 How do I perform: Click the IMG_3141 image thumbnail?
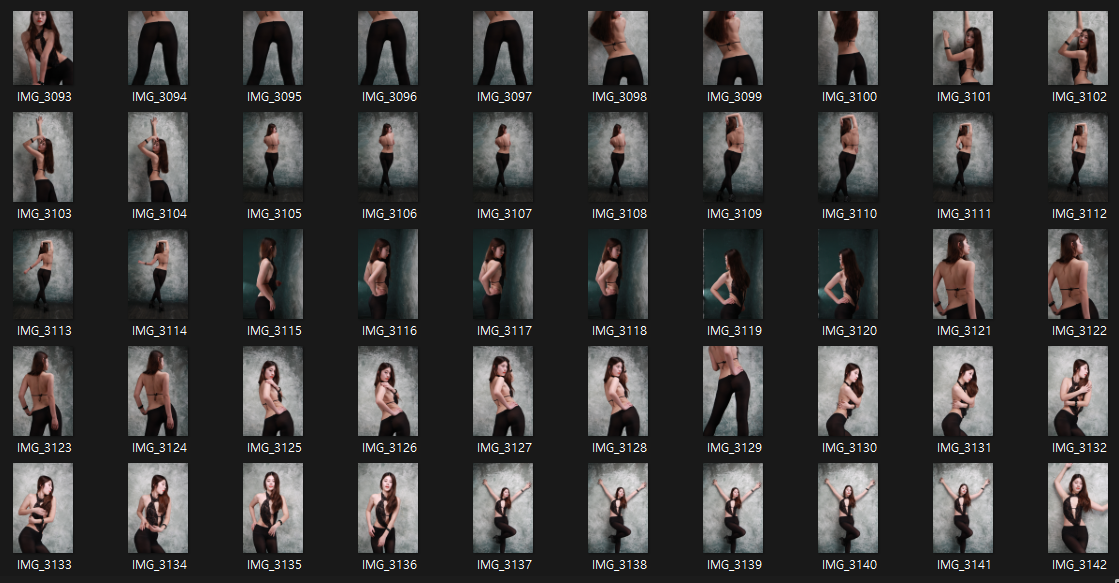coord(963,508)
